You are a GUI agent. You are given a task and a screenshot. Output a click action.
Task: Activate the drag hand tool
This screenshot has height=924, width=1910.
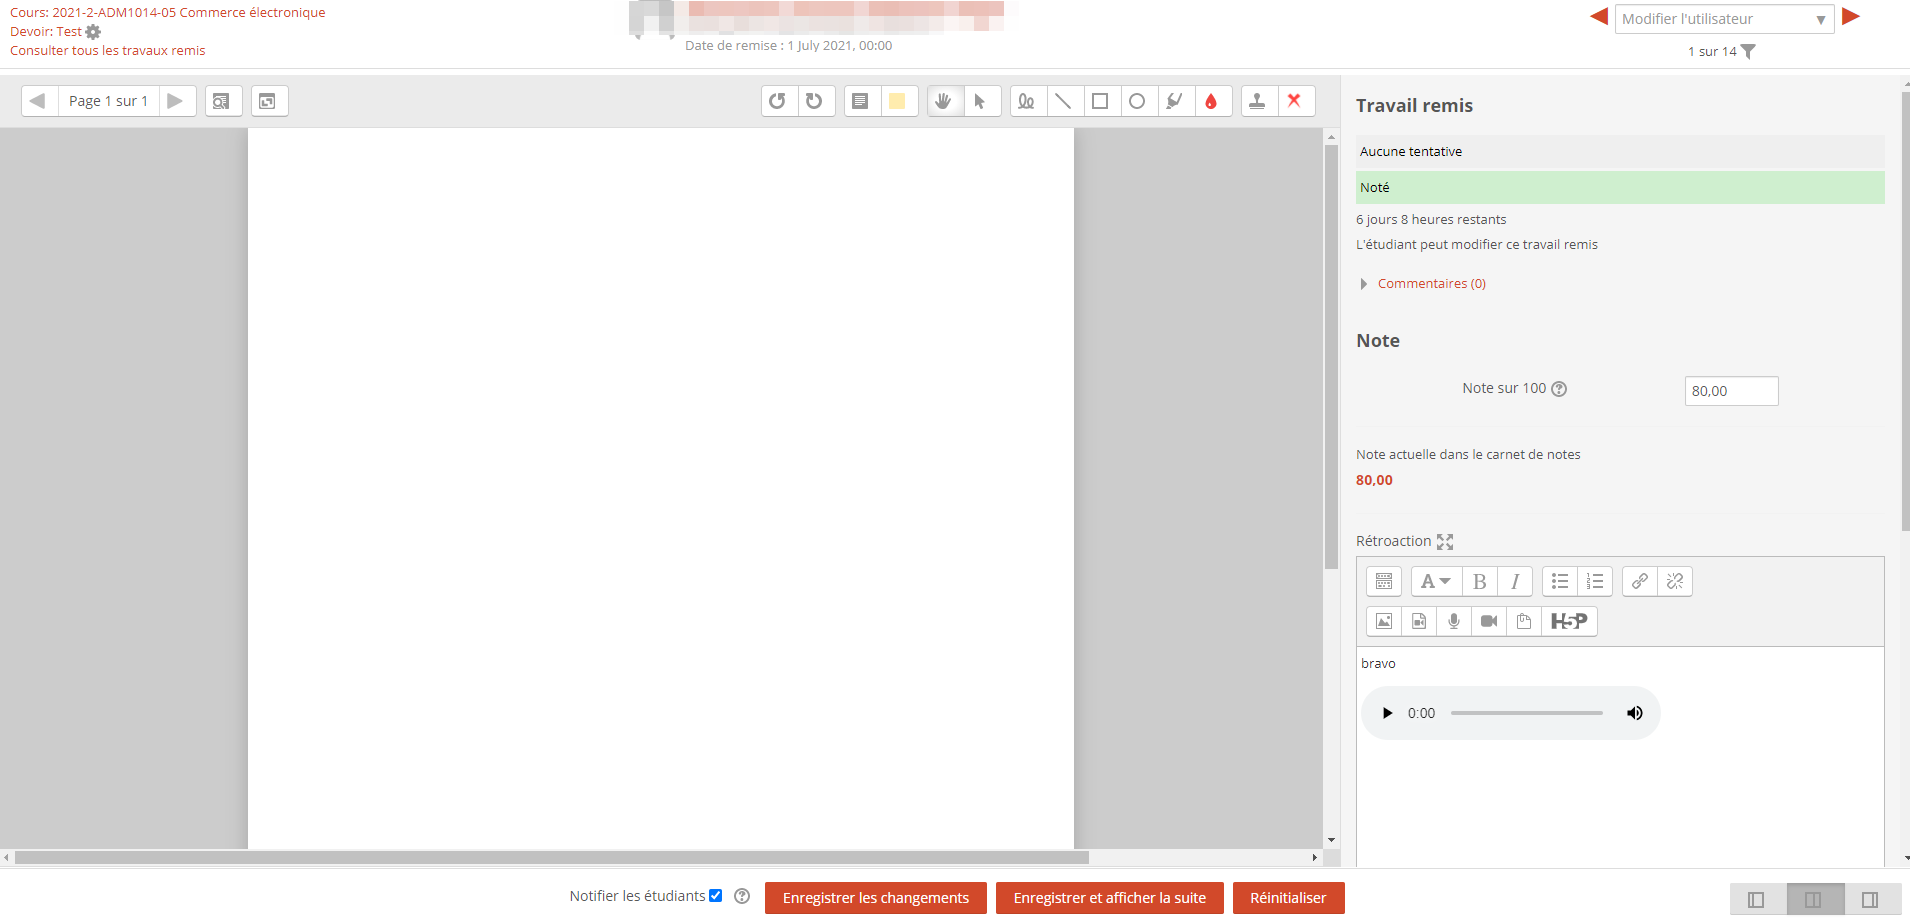[x=943, y=101]
